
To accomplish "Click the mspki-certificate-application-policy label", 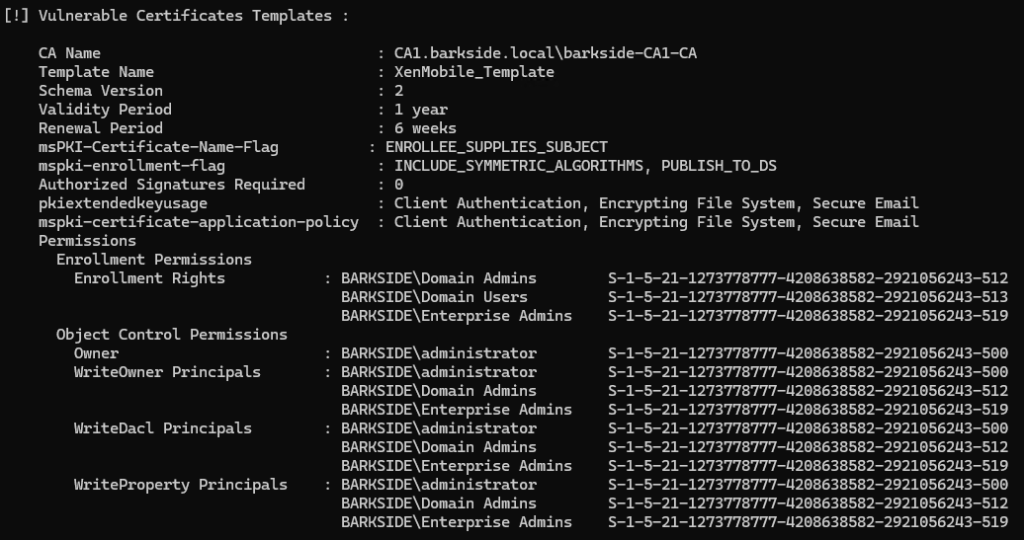I will coord(198,222).
